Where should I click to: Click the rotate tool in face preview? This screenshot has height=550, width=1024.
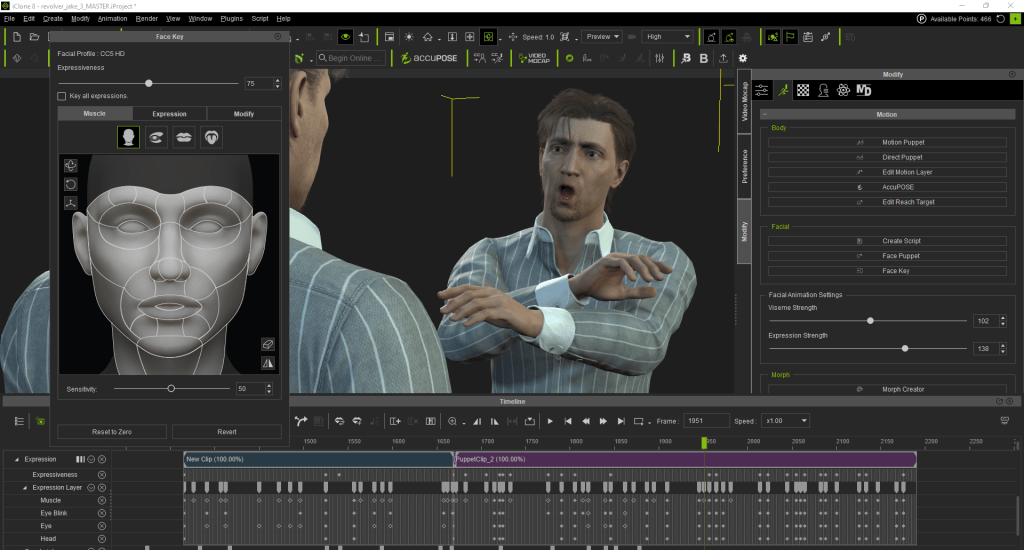point(71,184)
